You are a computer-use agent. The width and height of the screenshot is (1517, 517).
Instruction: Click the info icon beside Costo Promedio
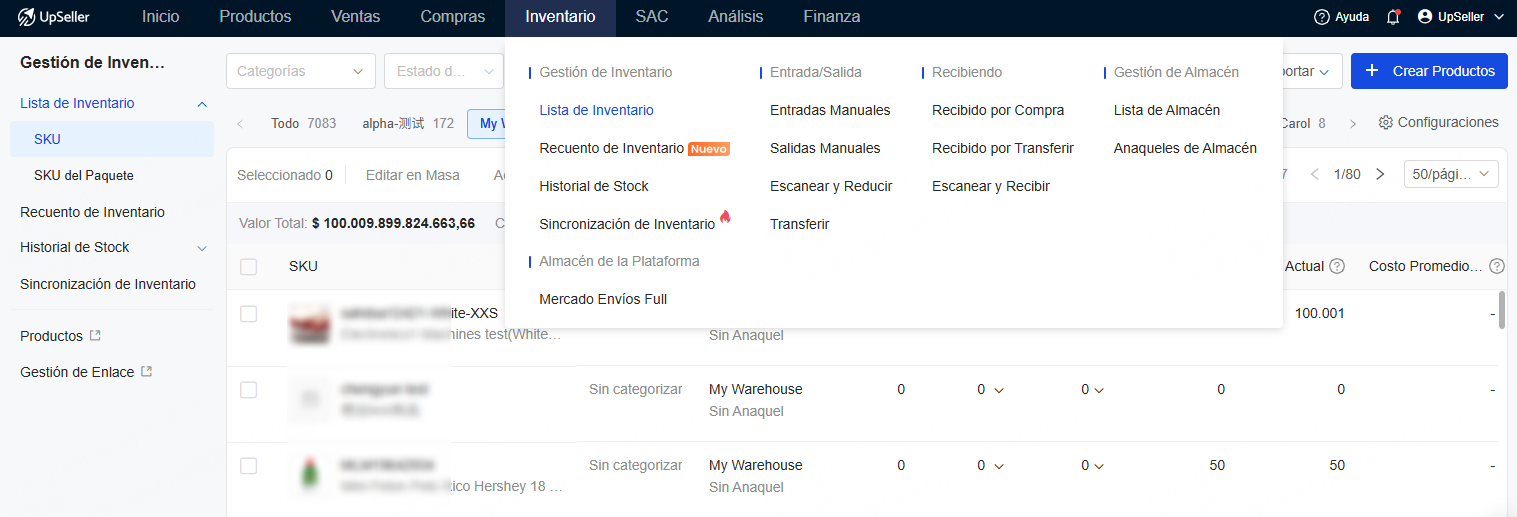[1496, 266]
